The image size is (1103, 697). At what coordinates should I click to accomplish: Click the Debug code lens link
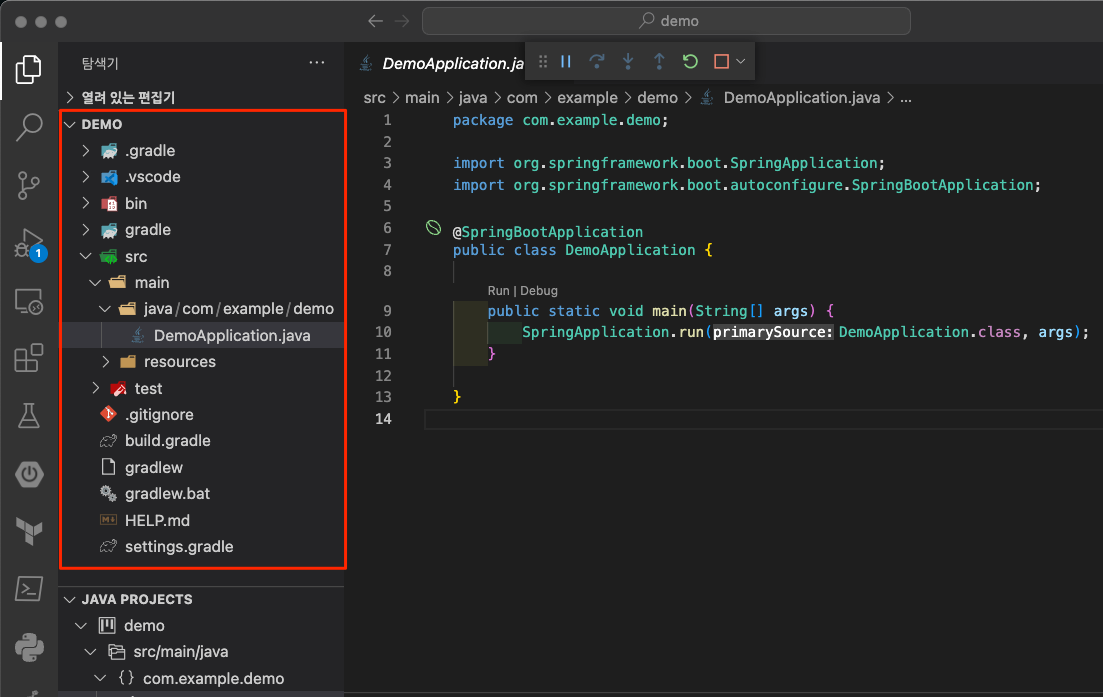539,290
